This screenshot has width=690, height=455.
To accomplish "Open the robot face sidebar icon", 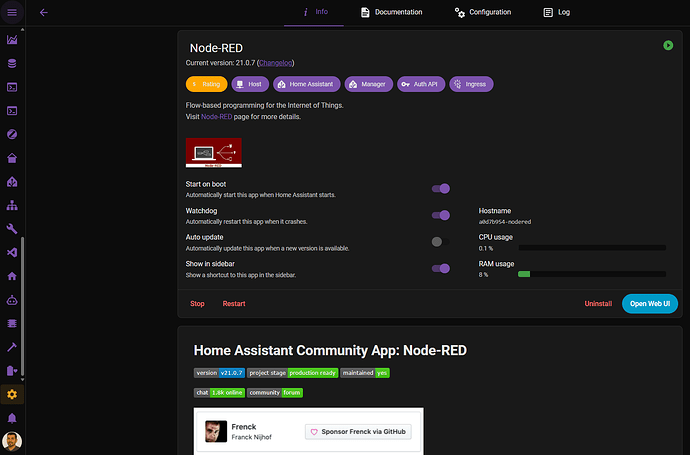I will 12,300.
